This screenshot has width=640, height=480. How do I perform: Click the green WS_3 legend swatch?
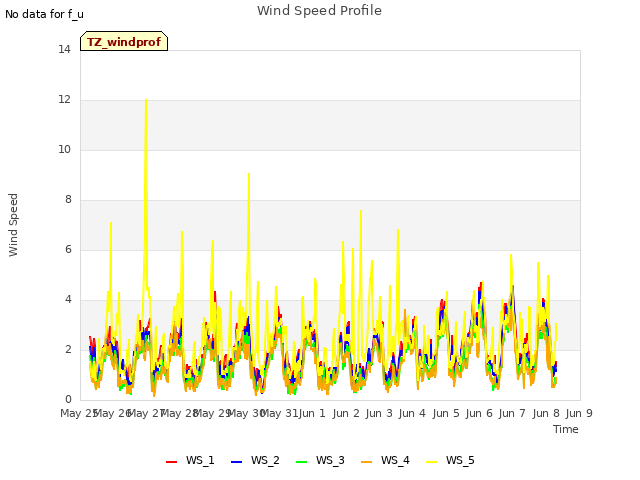coord(302,462)
